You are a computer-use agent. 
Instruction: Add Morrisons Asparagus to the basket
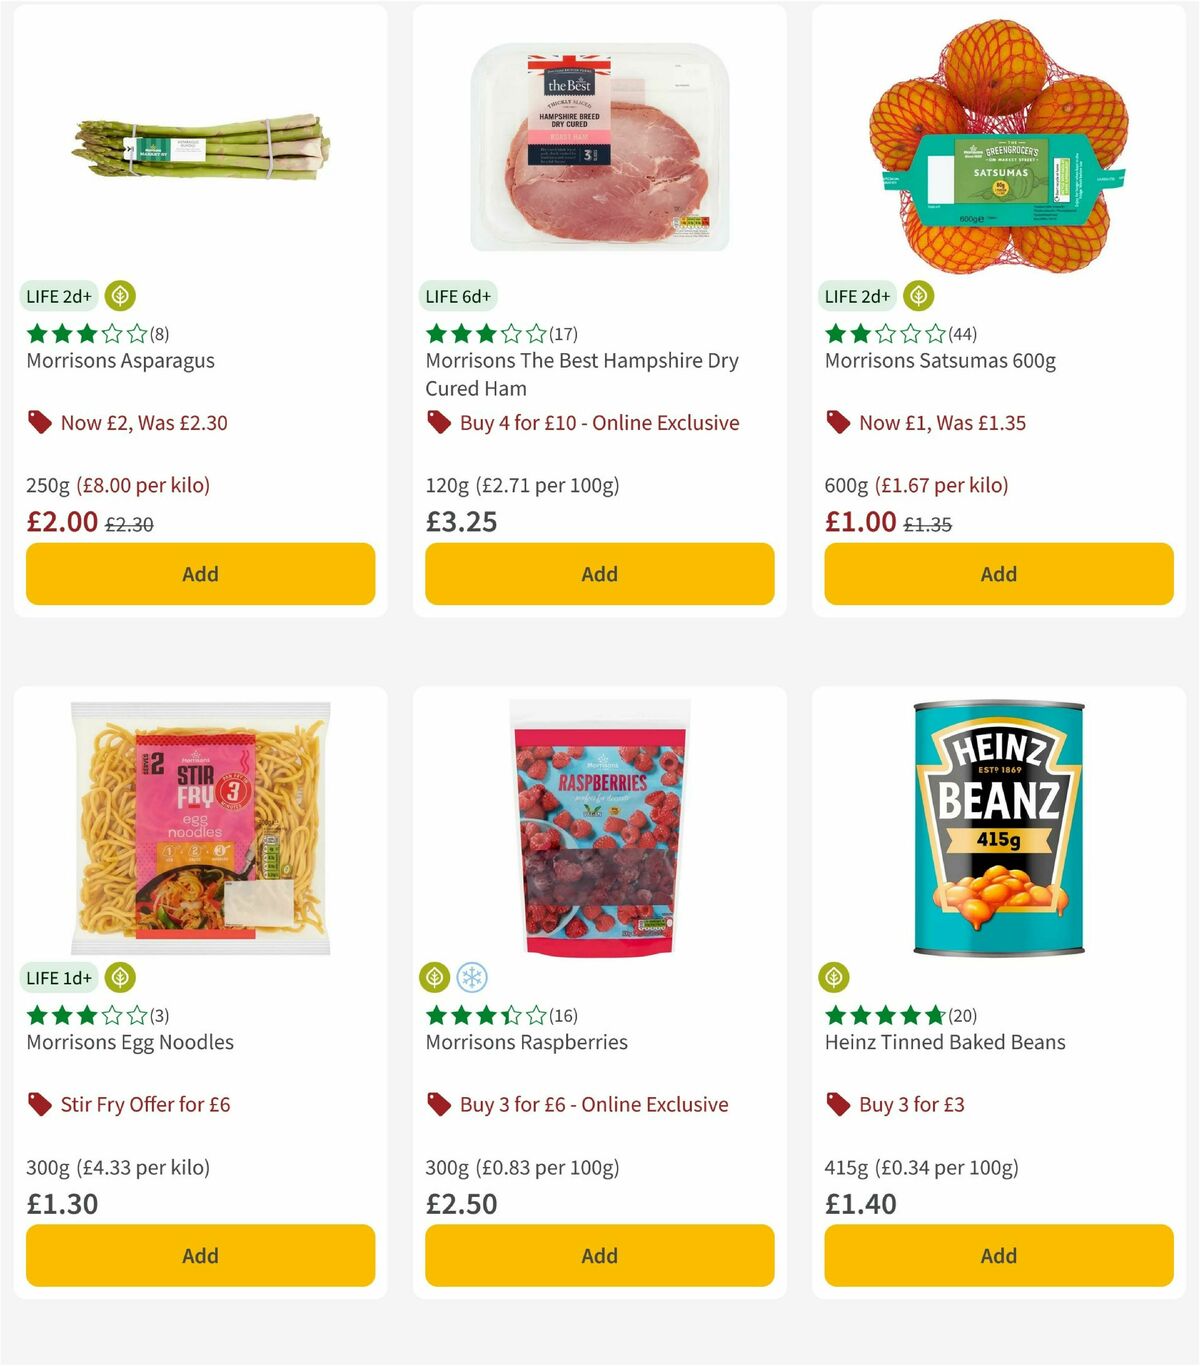pyautogui.click(x=200, y=574)
